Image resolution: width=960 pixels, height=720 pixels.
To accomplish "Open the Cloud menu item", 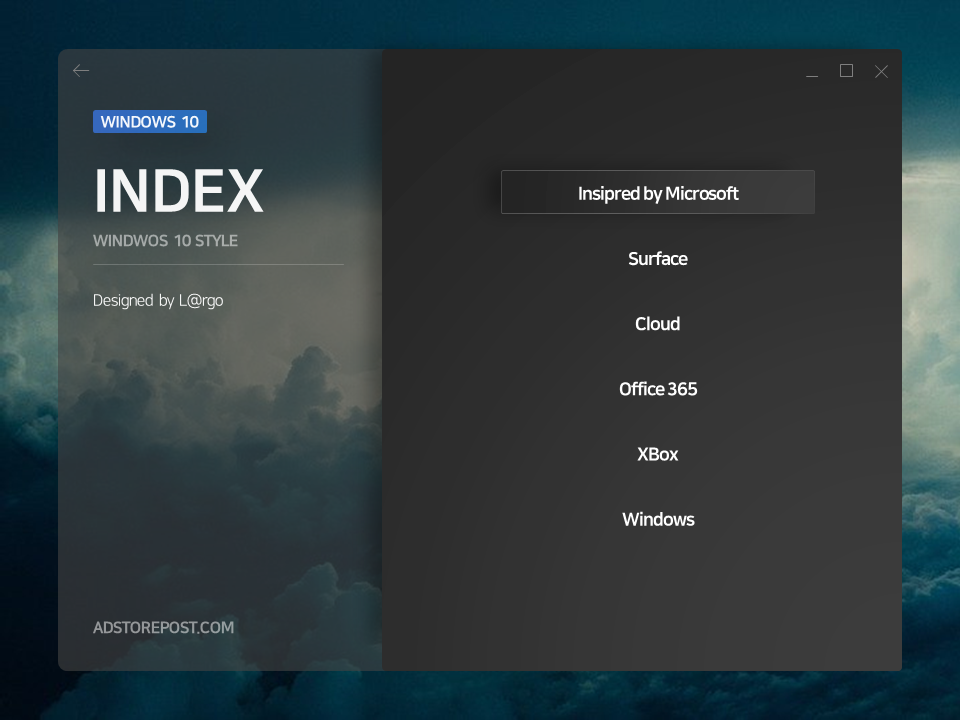I will coord(658,323).
